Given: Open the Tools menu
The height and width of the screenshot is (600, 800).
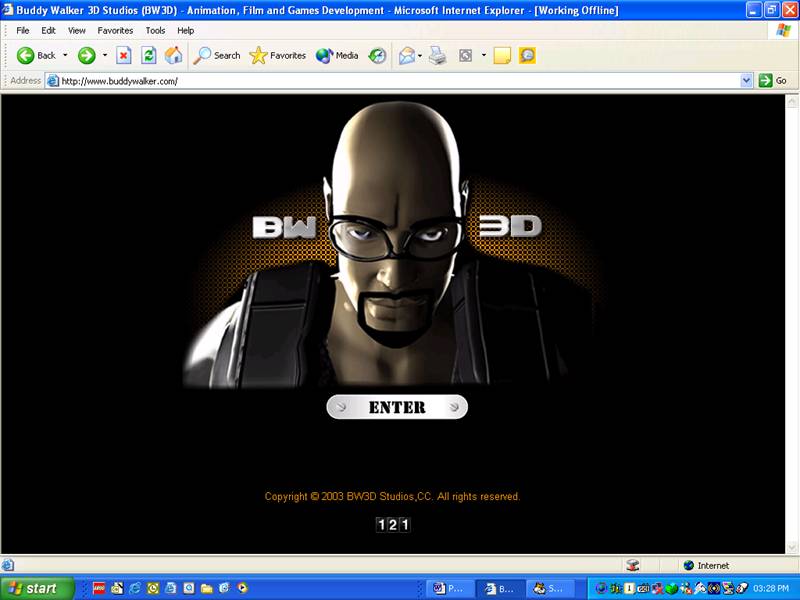Looking at the screenshot, I should coord(155,31).
